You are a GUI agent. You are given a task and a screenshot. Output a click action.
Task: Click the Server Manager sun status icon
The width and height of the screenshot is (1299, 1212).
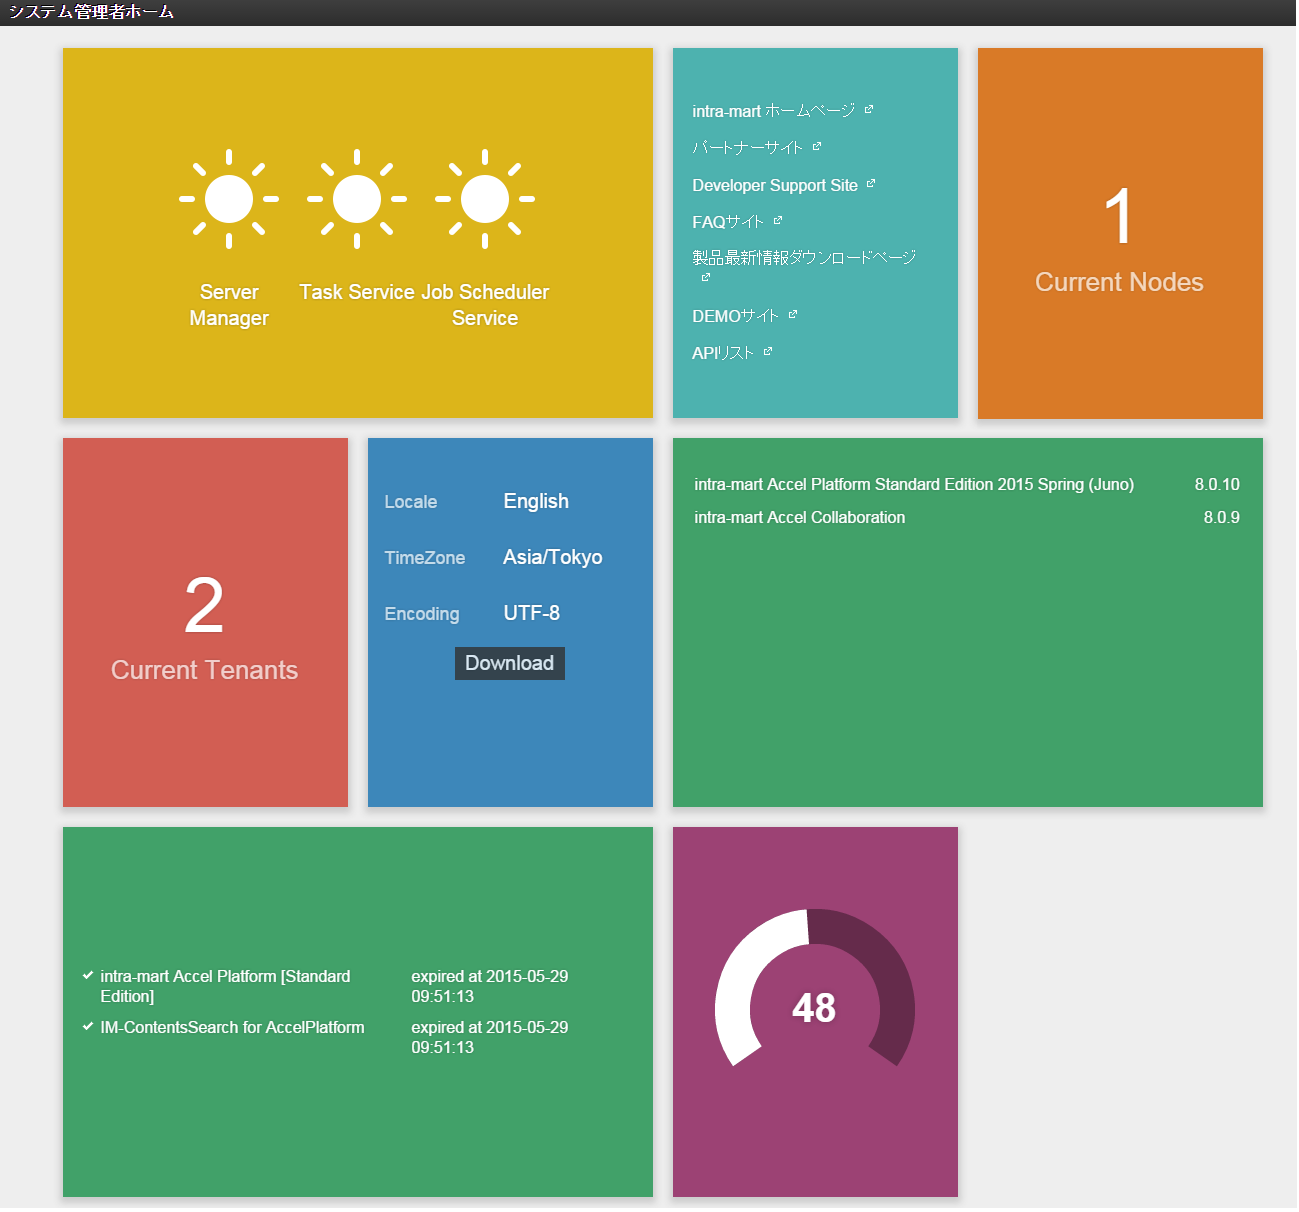[229, 199]
